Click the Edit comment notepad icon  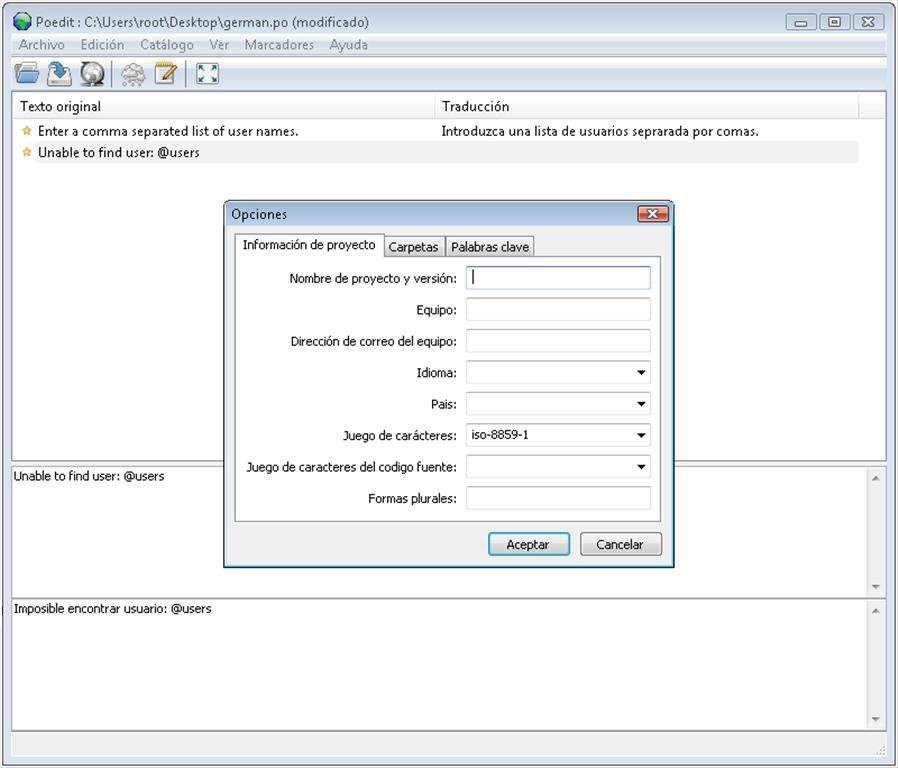coord(166,73)
